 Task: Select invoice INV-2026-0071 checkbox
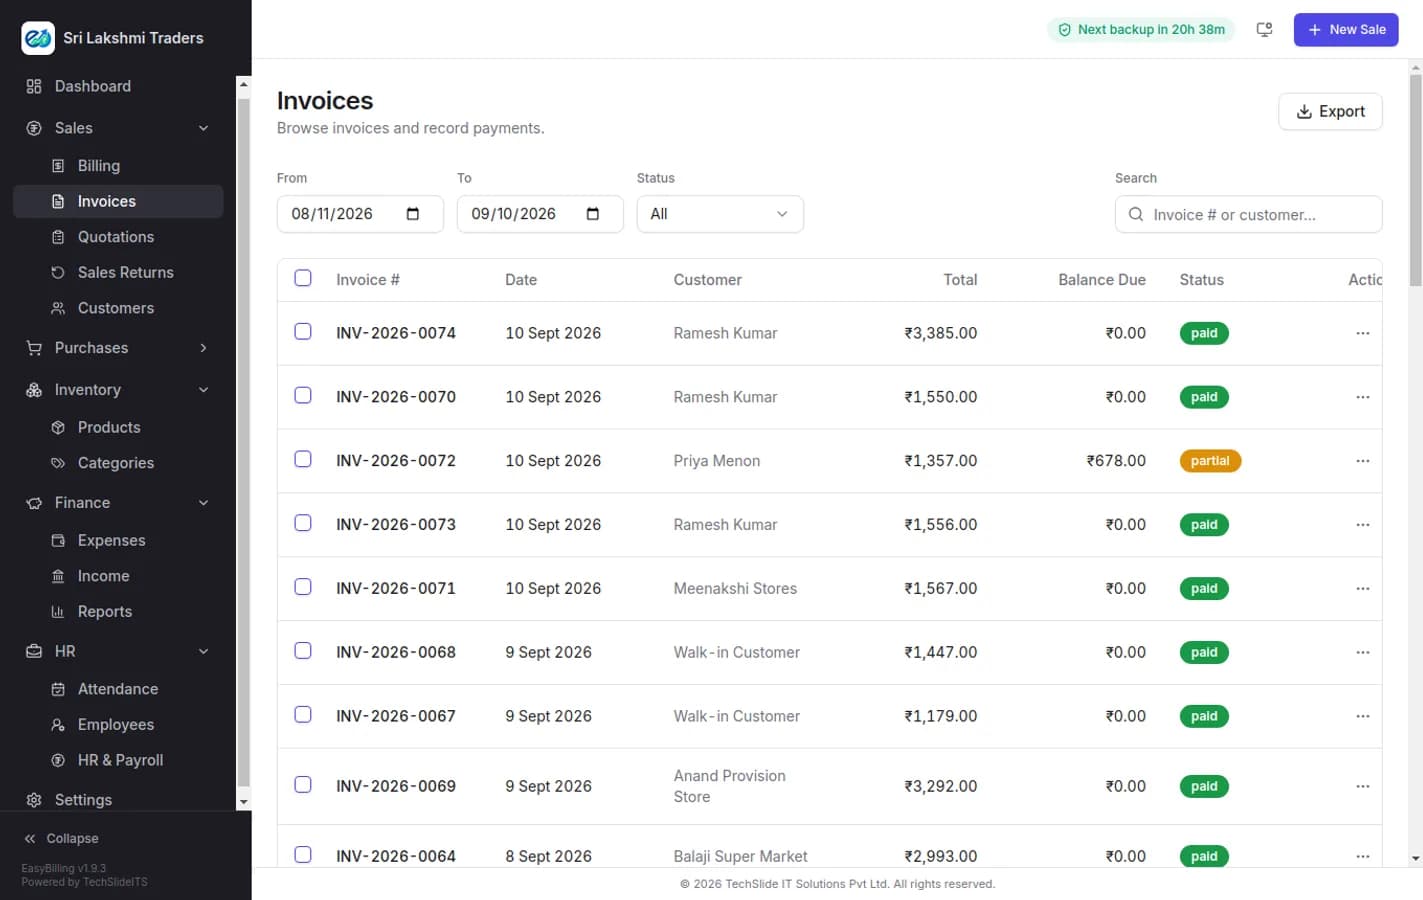point(303,587)
